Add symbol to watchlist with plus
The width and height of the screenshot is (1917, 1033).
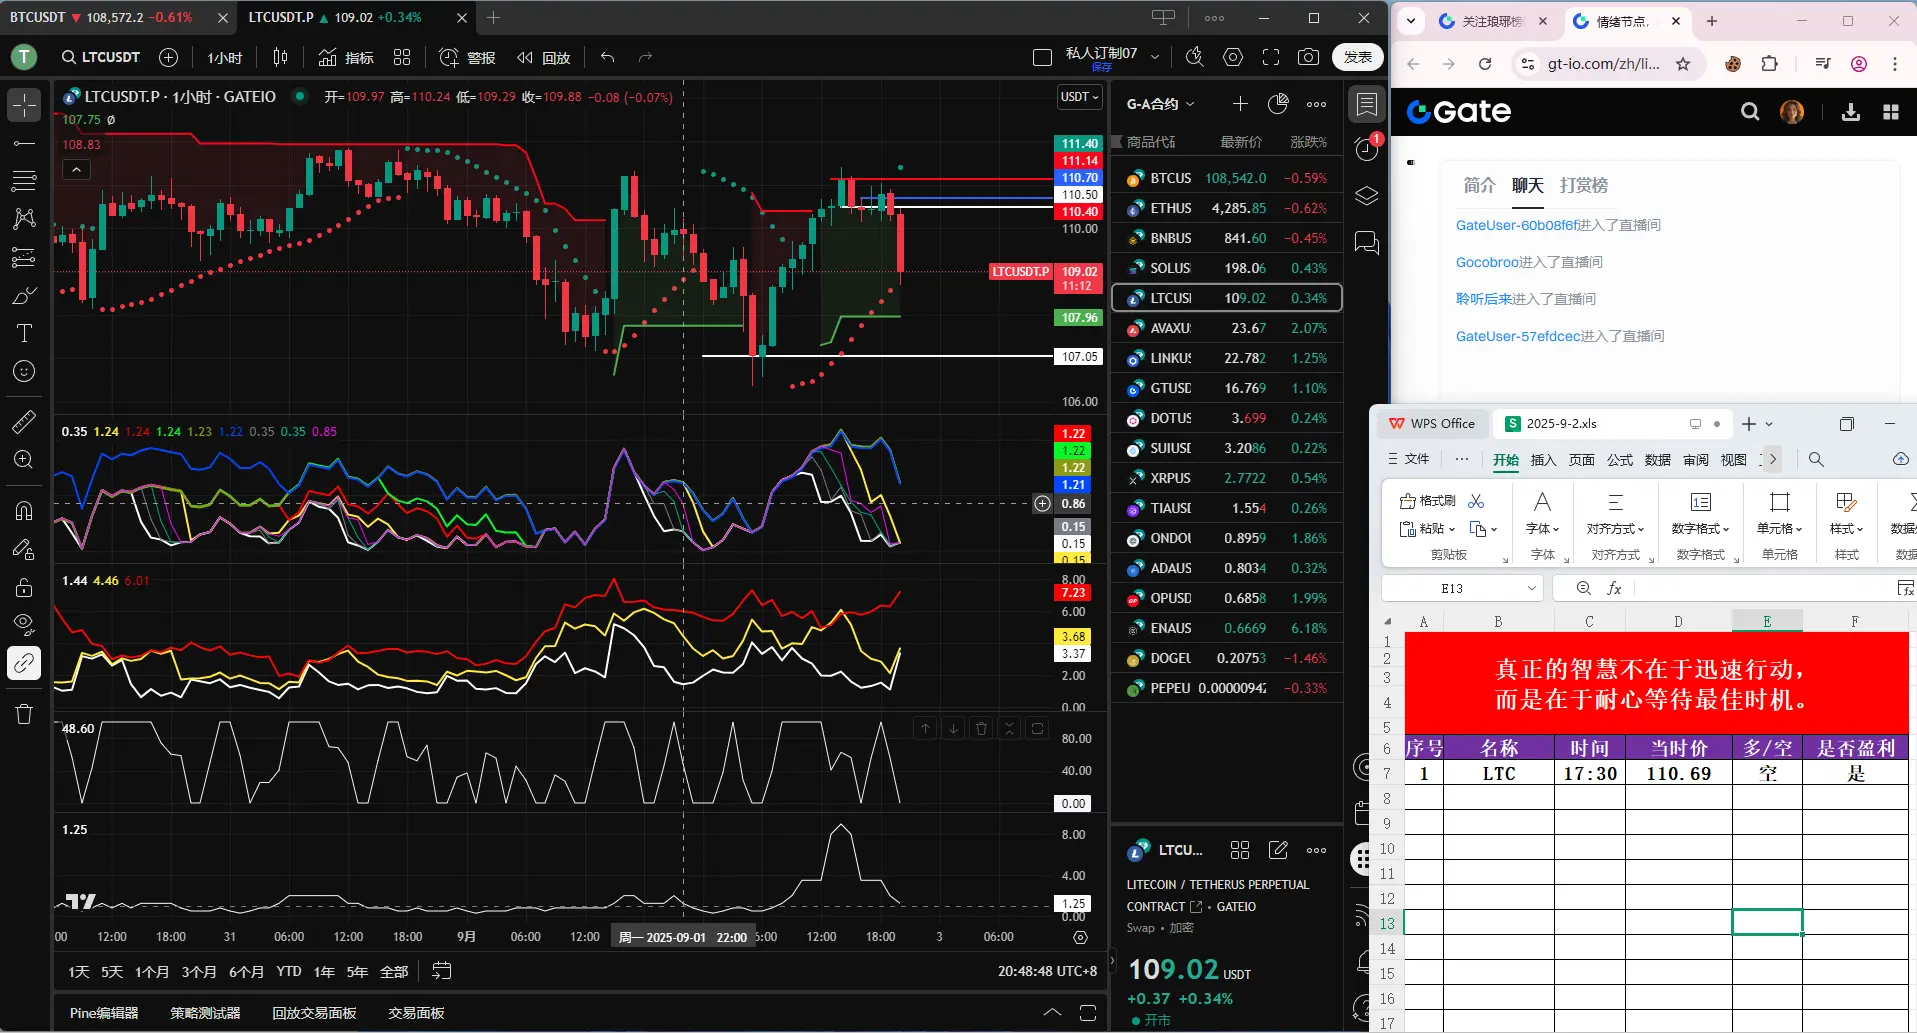click(1240, 104)
